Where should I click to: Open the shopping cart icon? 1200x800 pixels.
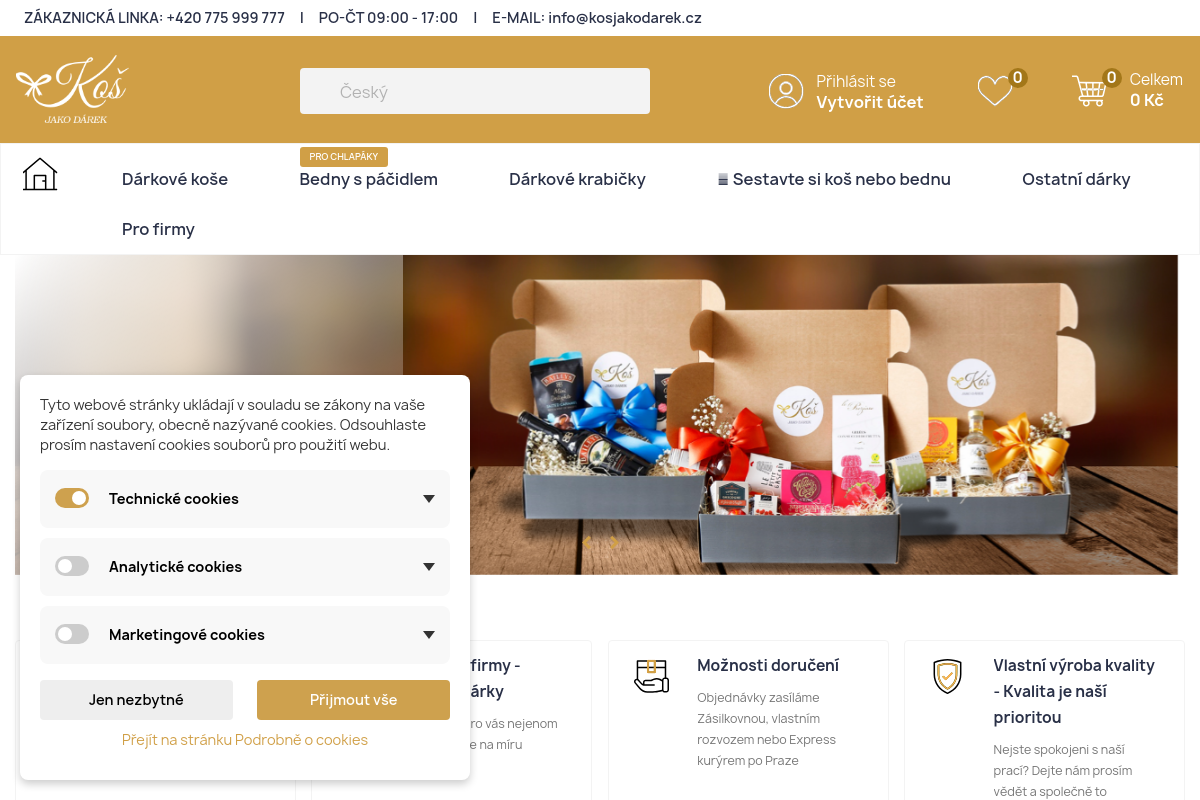pos(1090,91)
